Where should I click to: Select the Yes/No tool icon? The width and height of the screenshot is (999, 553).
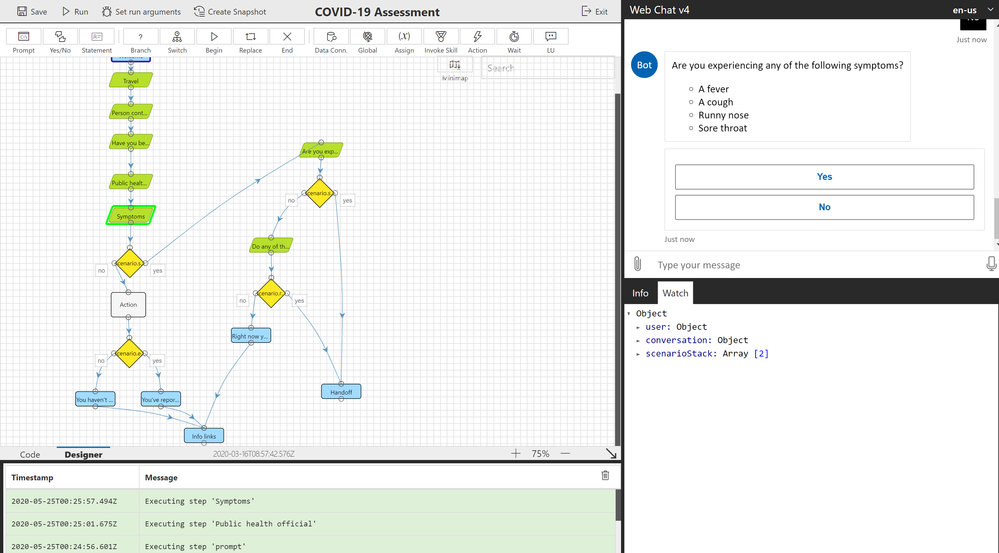point(60,37)
